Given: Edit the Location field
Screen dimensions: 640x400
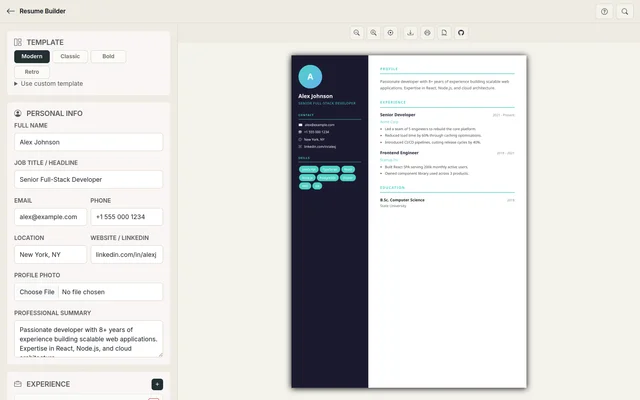Looking at the screenshot, I should 51,254.
